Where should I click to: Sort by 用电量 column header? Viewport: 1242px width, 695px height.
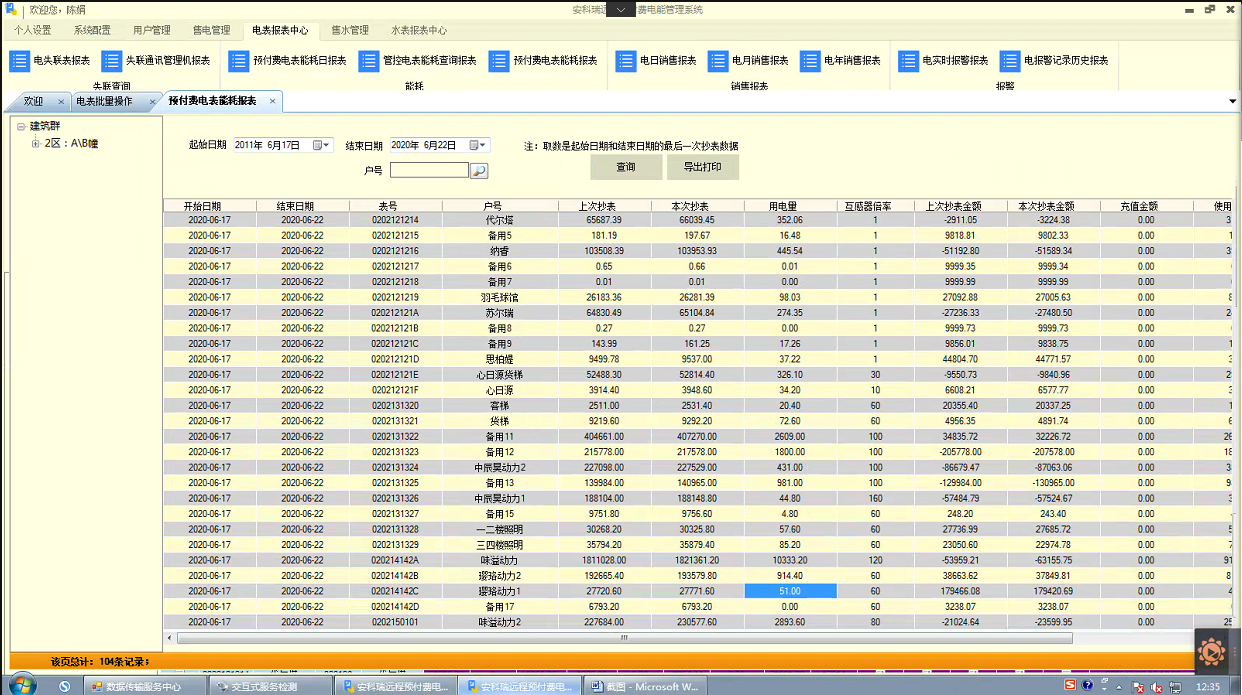pyautogui.click(x=790, y=206)
